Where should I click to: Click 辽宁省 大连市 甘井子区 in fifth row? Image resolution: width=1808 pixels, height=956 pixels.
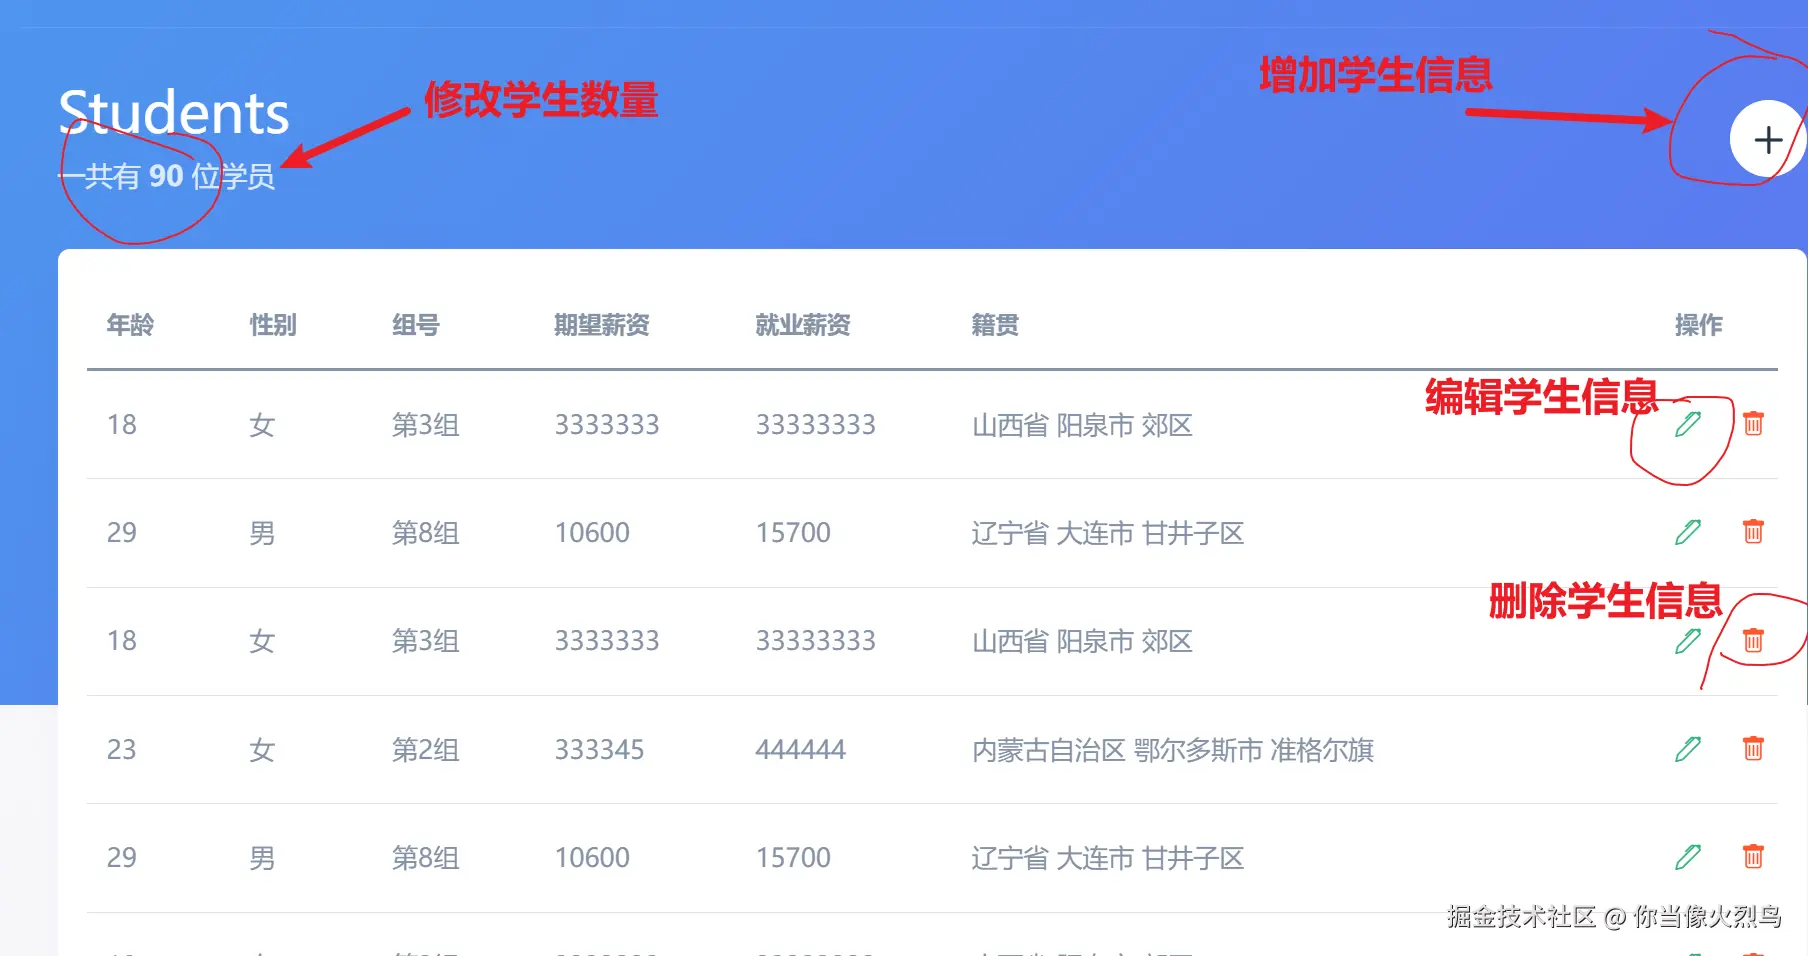1108,857
